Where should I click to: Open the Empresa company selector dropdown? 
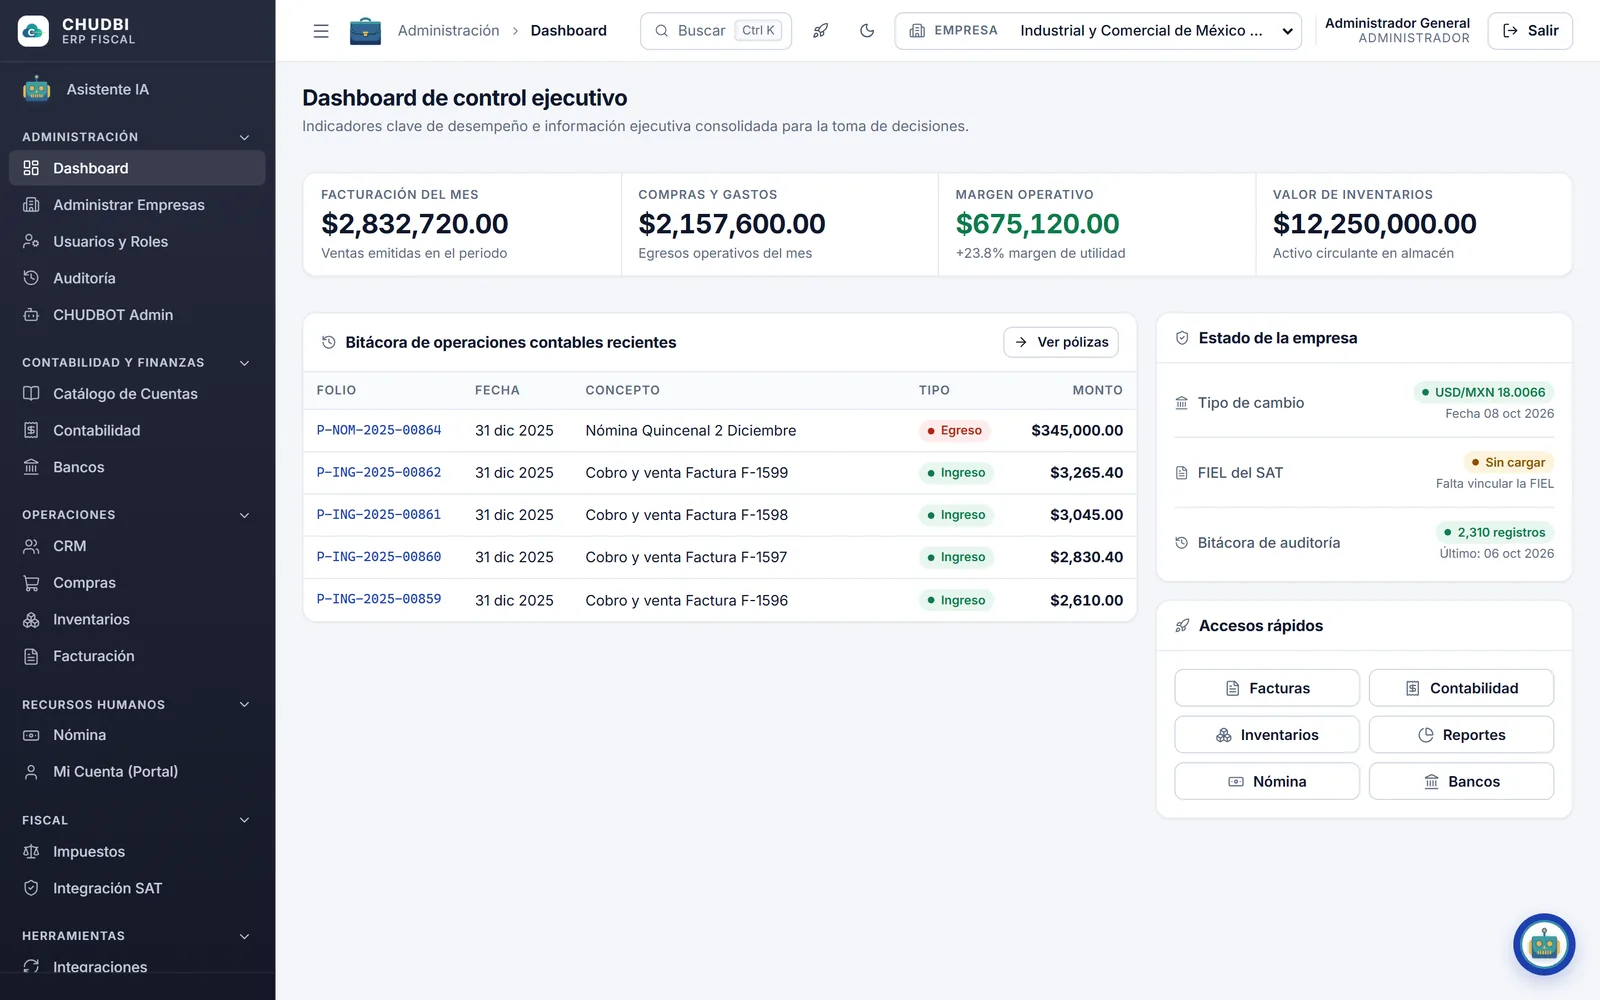tap(1098, 31)
